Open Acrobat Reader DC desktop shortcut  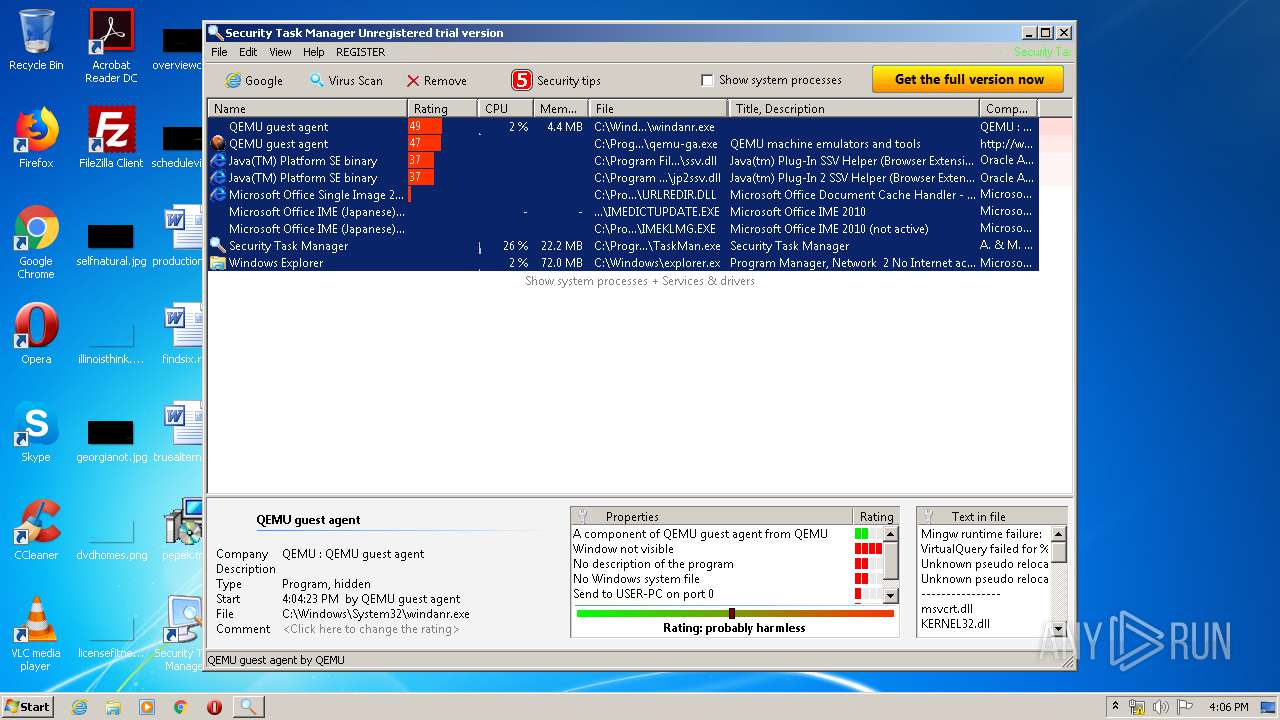pos(111,46)
